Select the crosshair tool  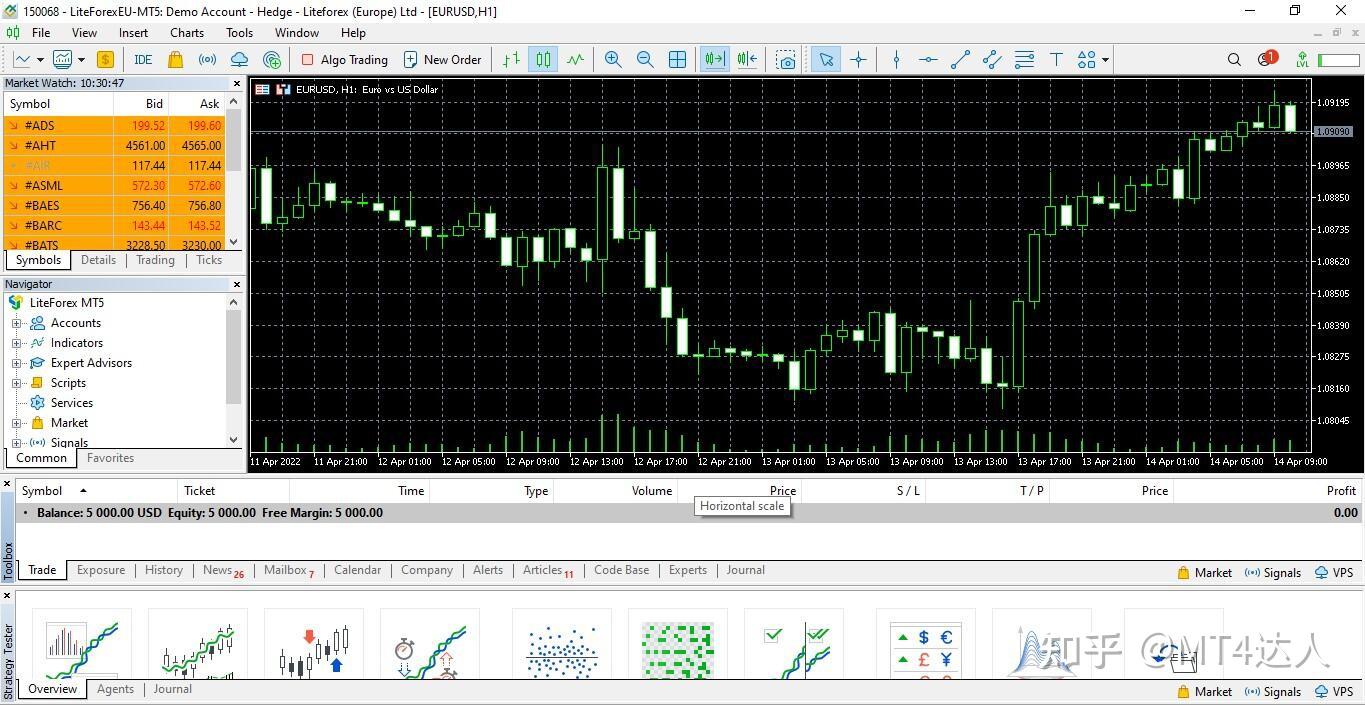pyautogui.click(x=858, y=60)
